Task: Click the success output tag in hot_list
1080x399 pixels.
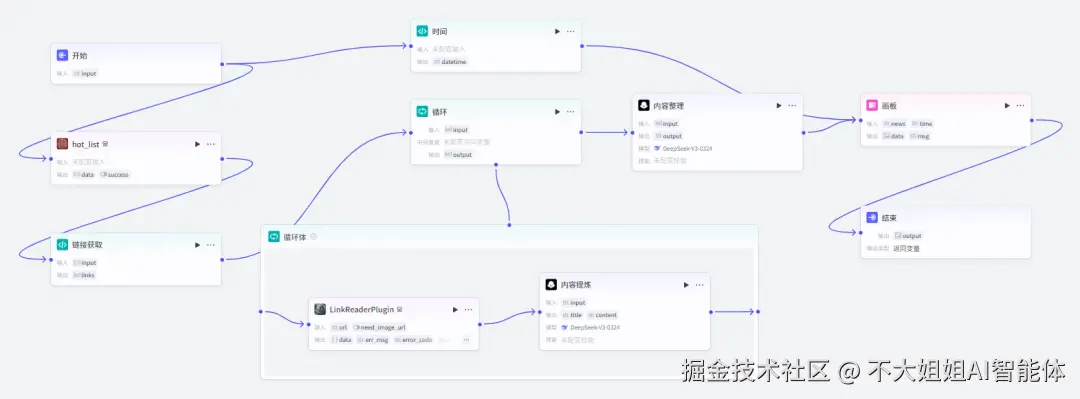Action: click(114, 174)
